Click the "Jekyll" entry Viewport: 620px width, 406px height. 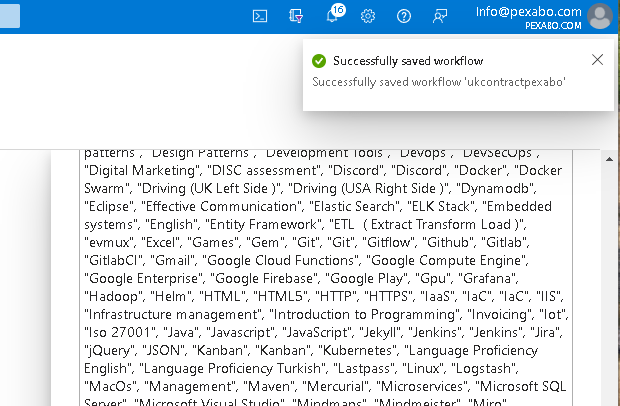380,332
